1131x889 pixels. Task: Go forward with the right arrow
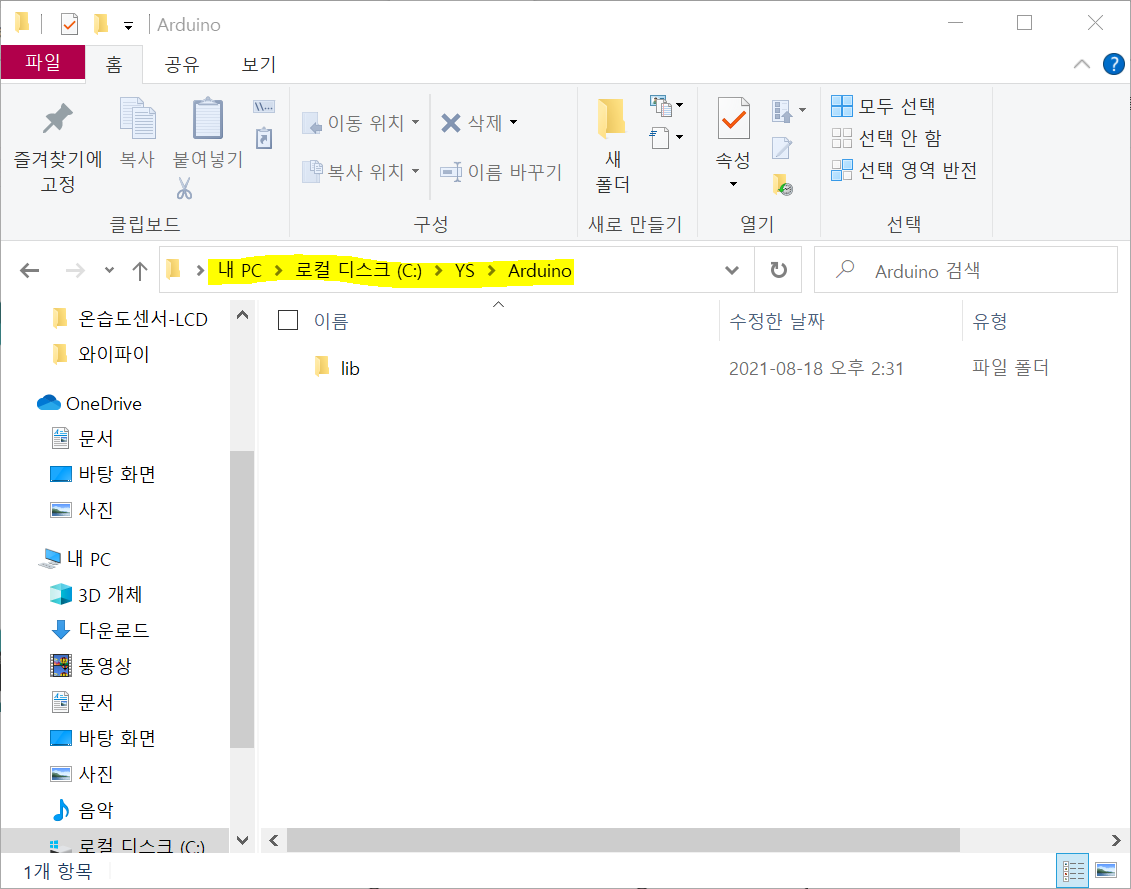point(75,271)
